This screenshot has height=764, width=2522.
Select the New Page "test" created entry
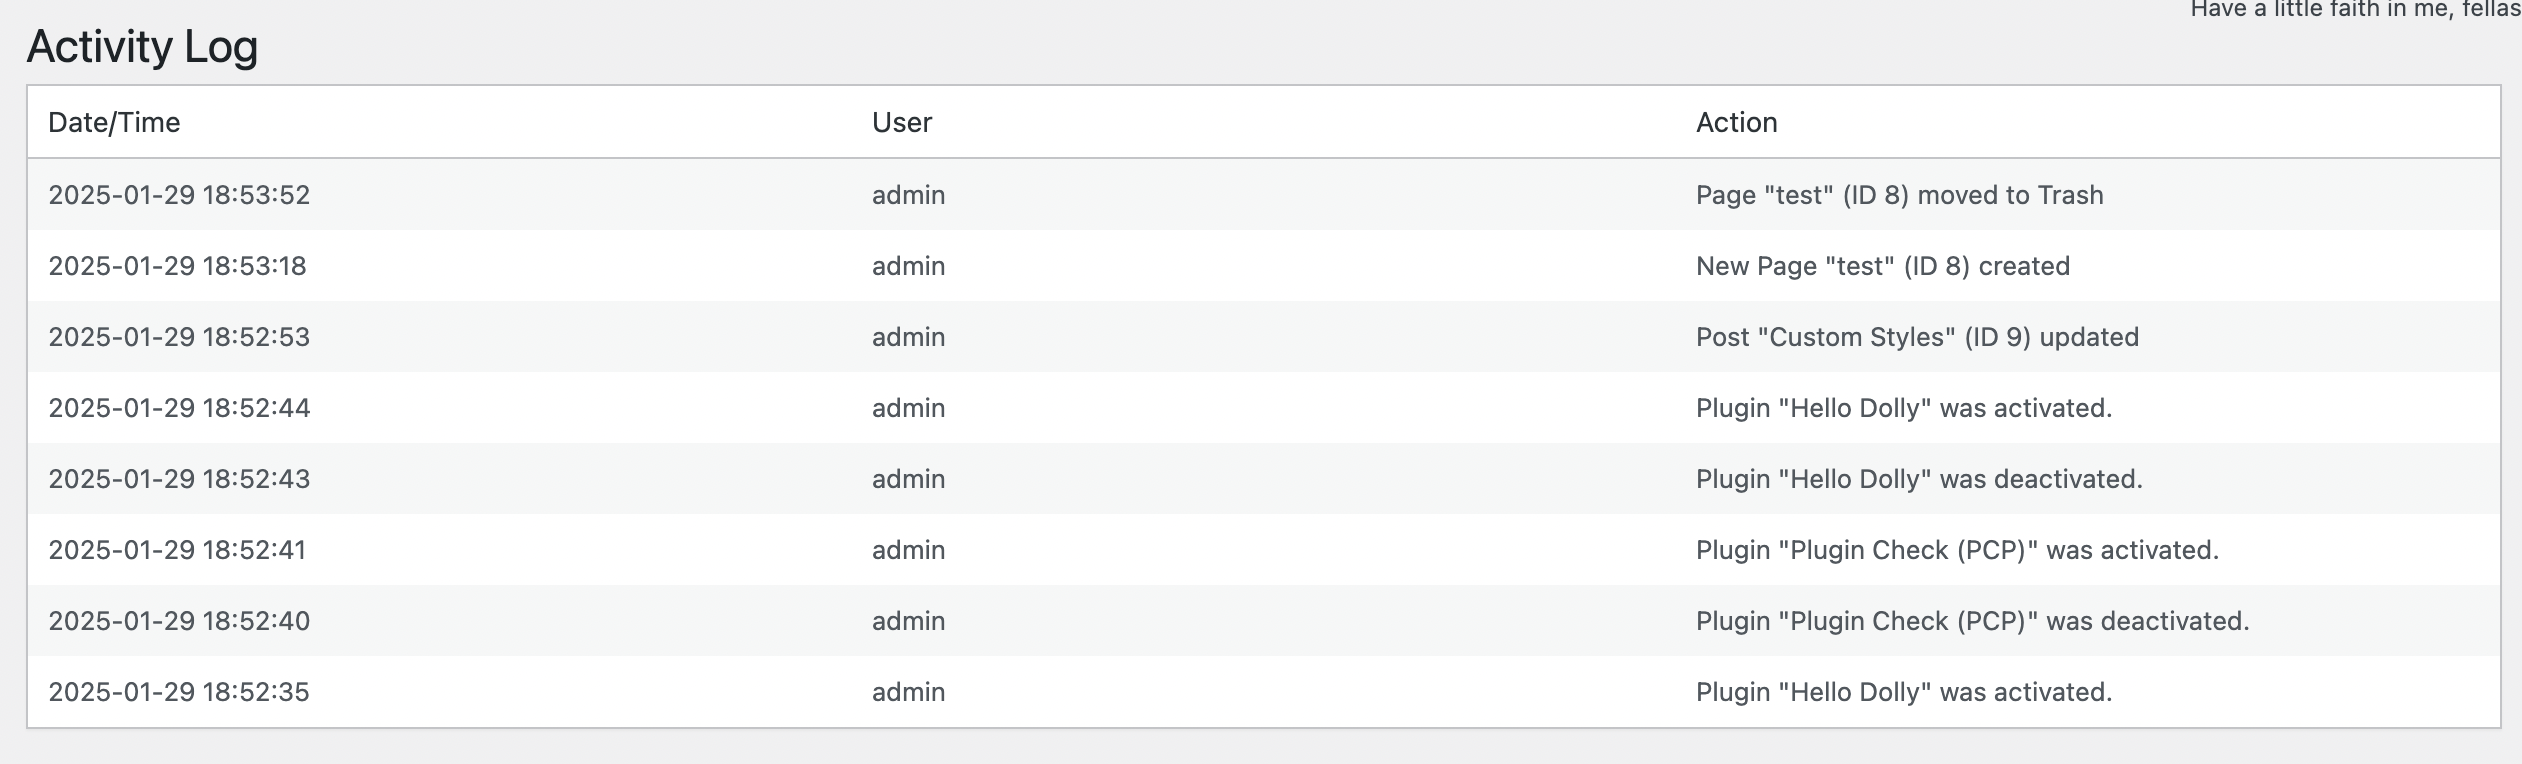tap(1882, 265)
